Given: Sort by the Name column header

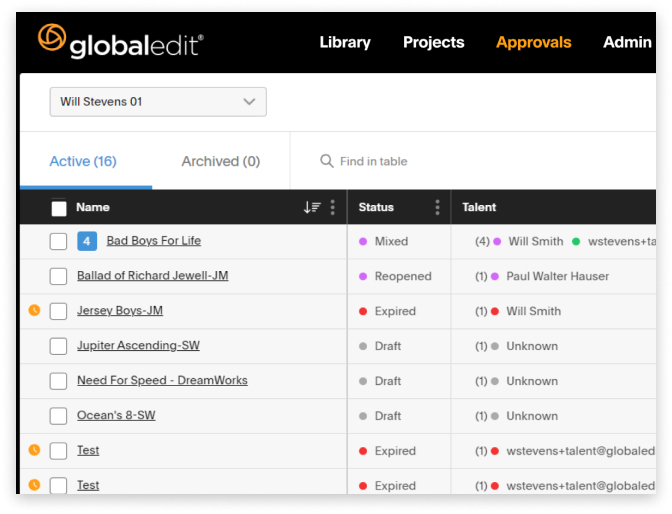Looking at the screenshot, I should pyautogui.click(x=93, y=207).
